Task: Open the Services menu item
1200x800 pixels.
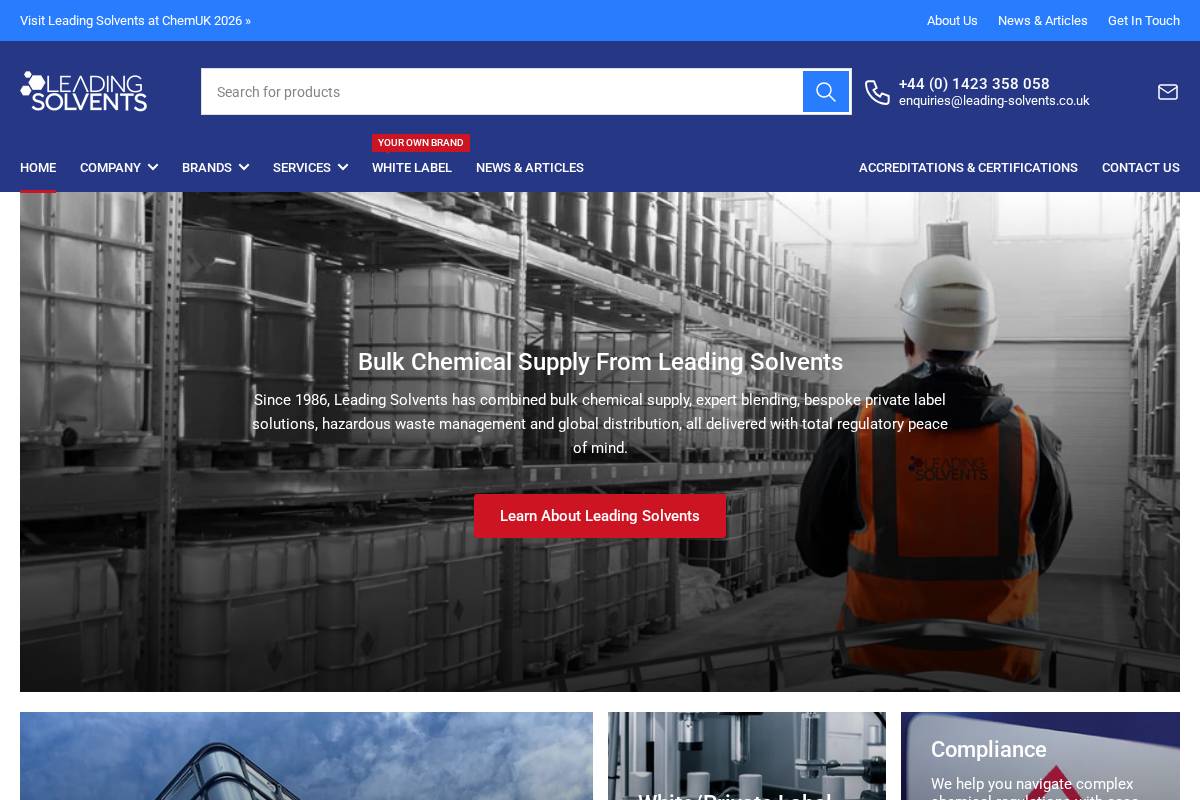Action: 302,168
